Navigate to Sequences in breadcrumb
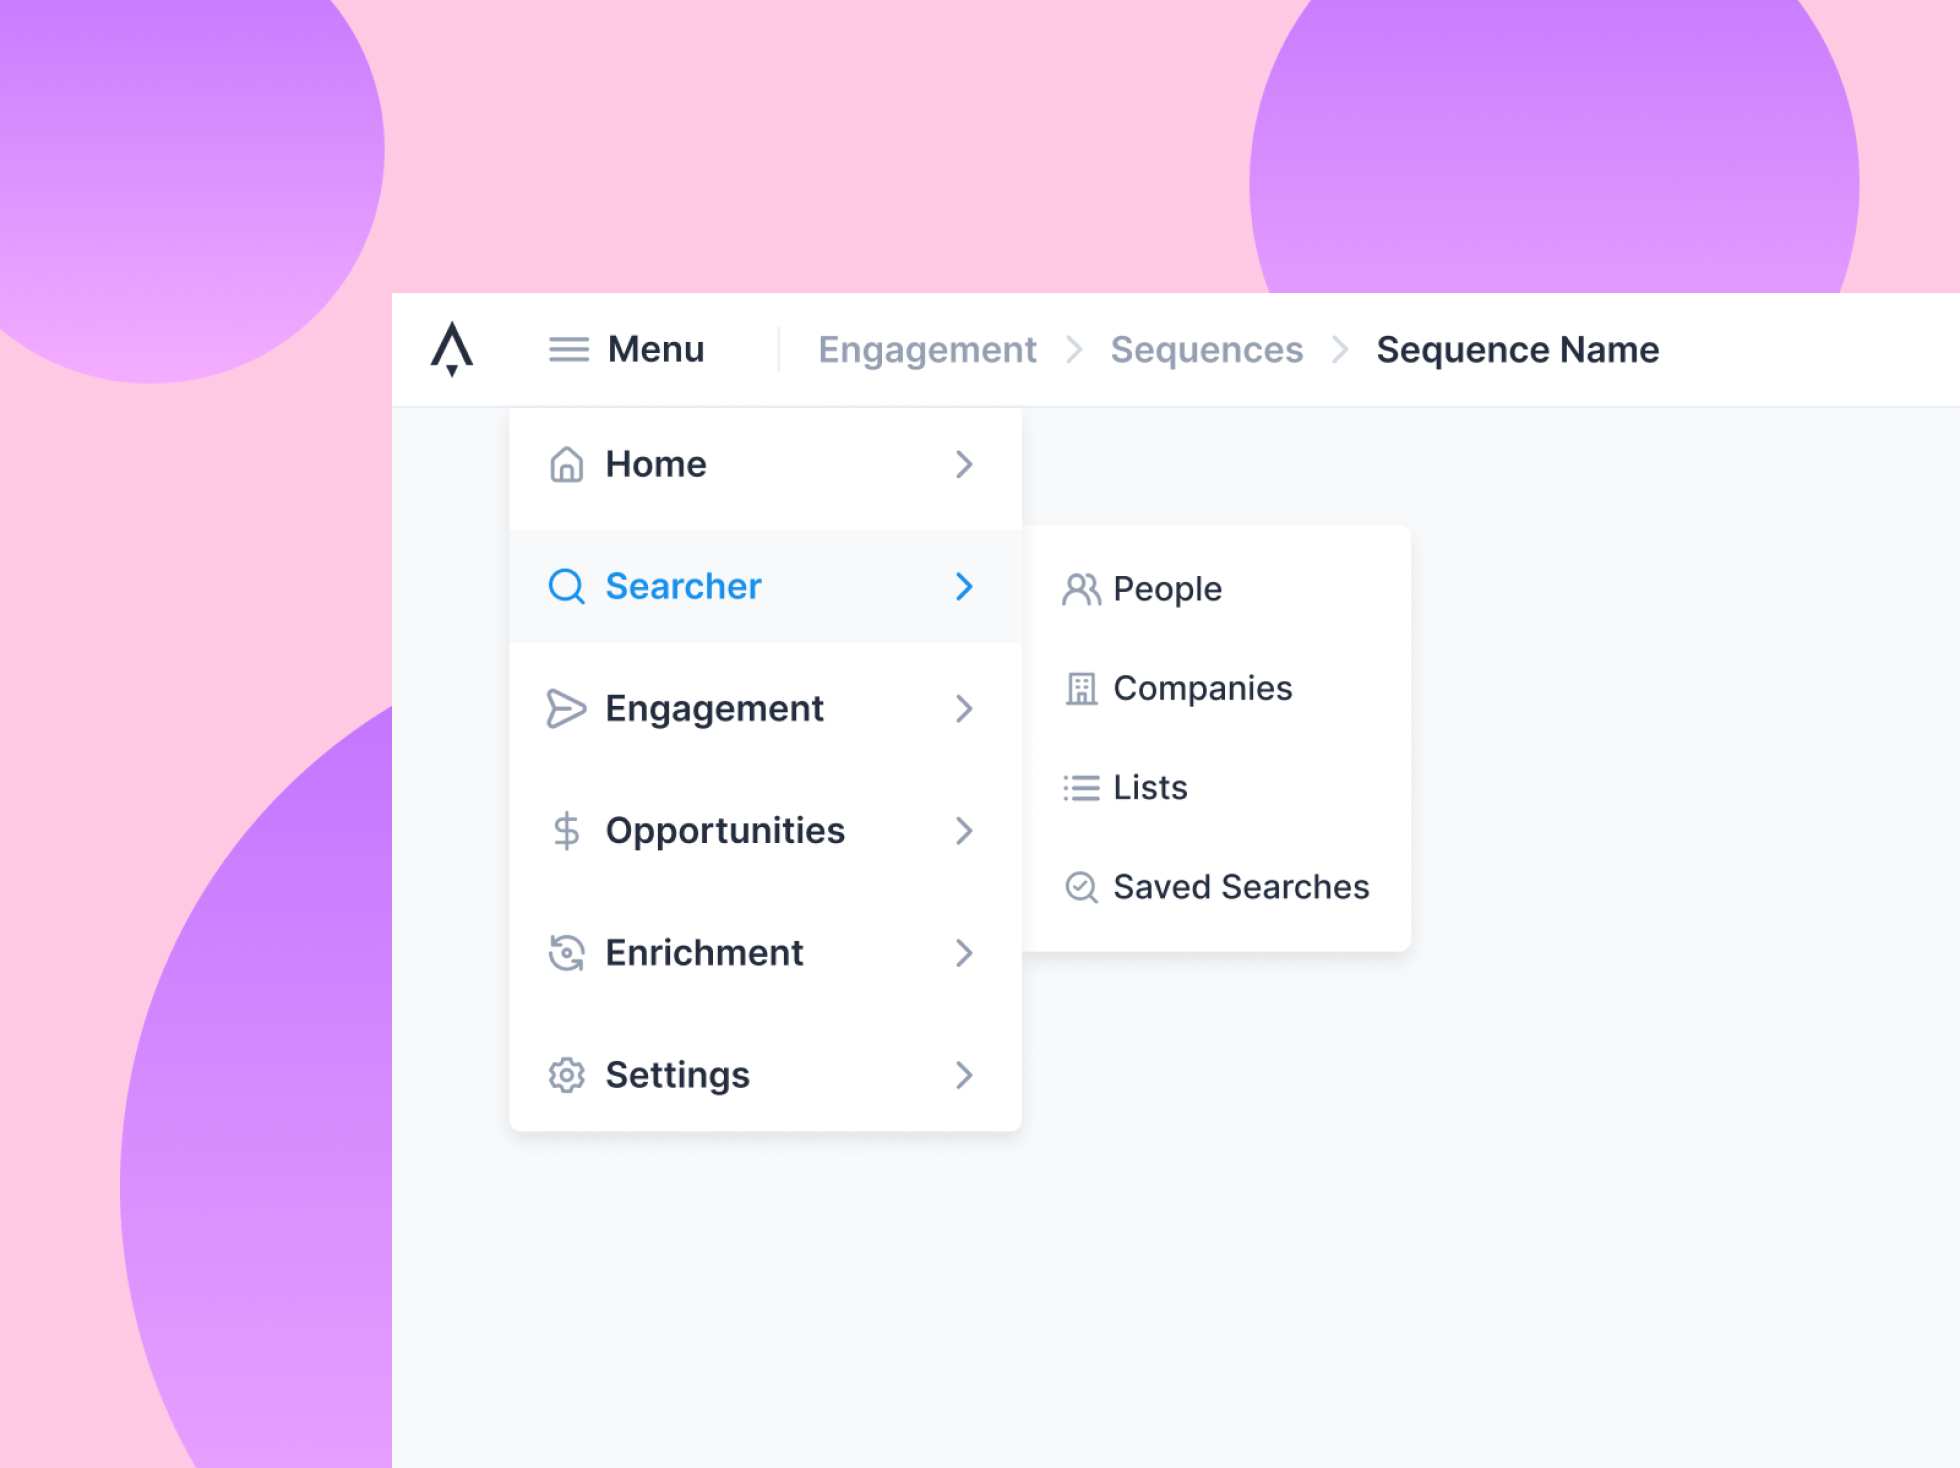Screen dimensions: 1960x1468 click(x=1209, y=348)
